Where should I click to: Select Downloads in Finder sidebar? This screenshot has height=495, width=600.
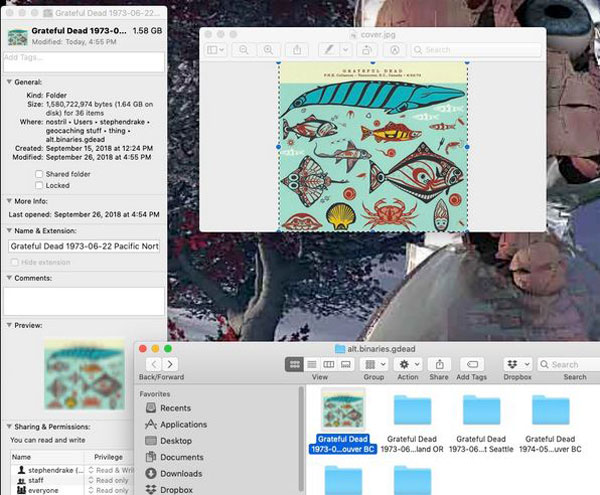180,473
